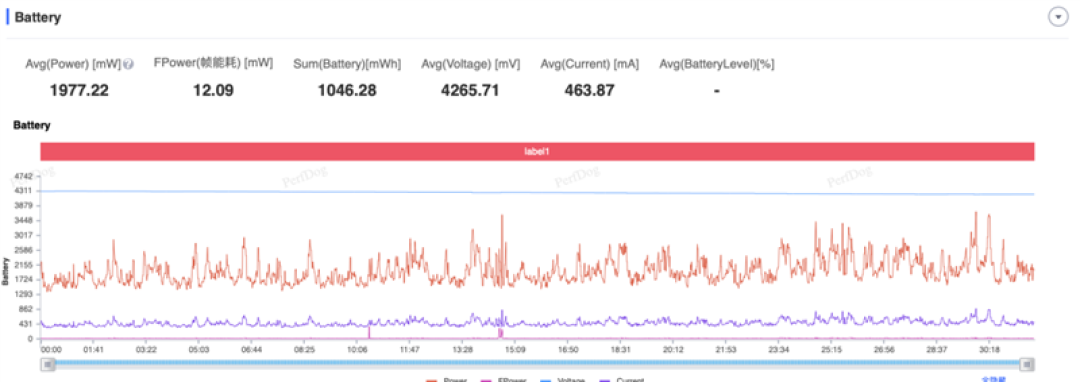Collapse the Battery section with the circled arrow
Screen dimensions: 1080x382
(x=1058, y=17)
